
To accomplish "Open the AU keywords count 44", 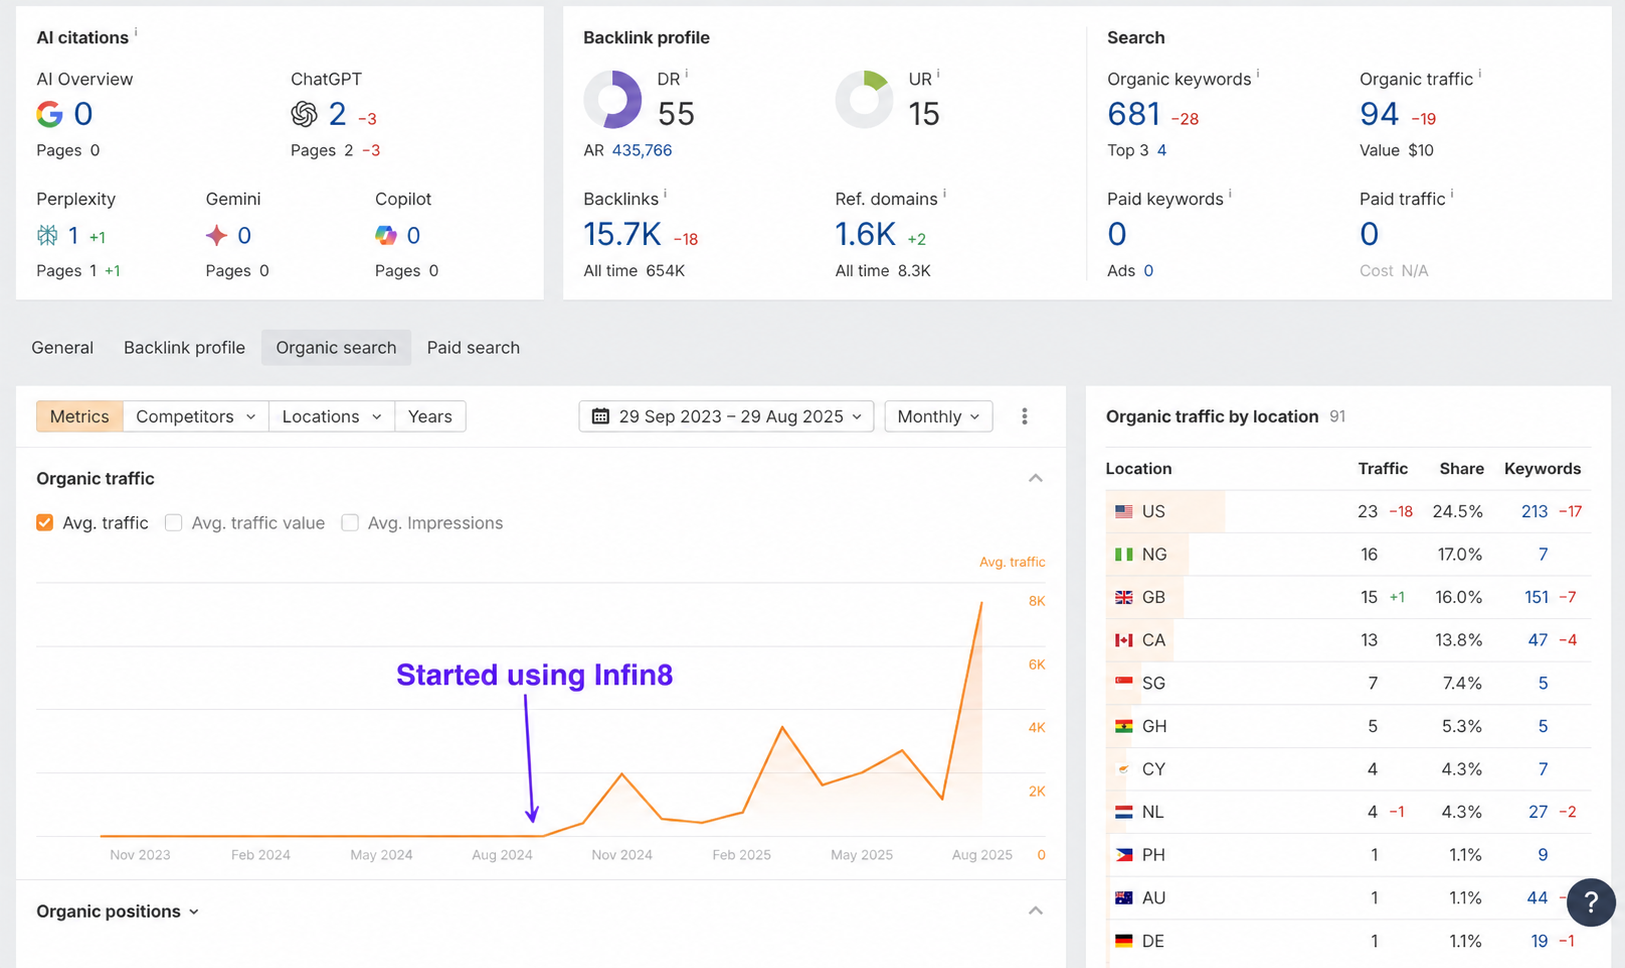I will 1537,898.
